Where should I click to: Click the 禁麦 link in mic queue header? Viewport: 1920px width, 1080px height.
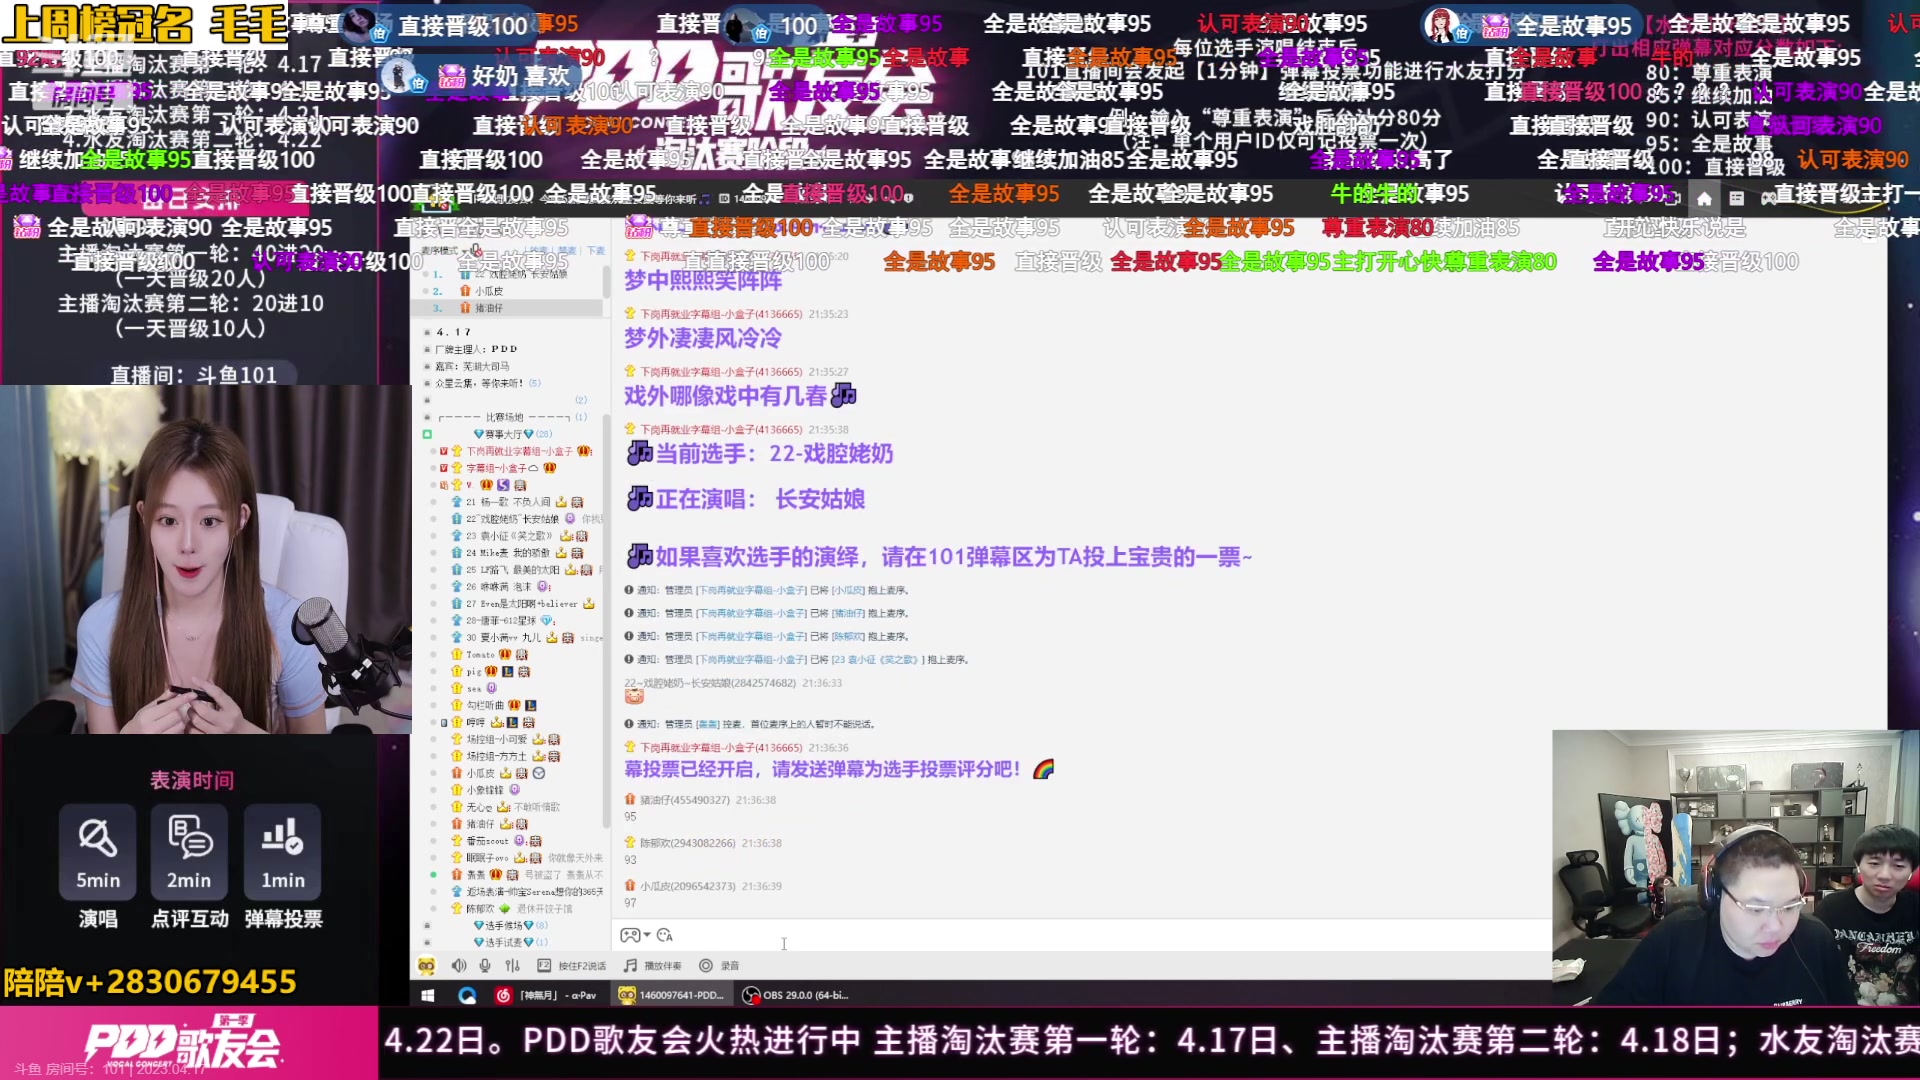tap(567, 251)
